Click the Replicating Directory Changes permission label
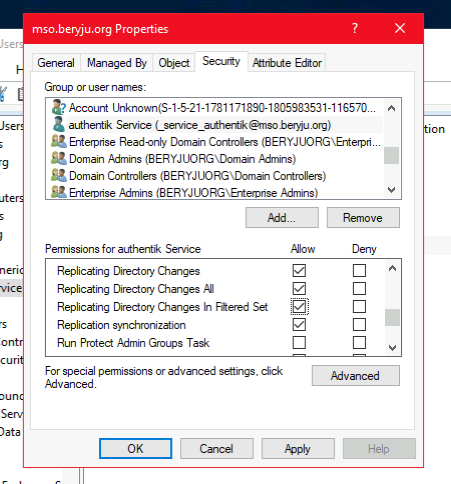 coord(128,271)
